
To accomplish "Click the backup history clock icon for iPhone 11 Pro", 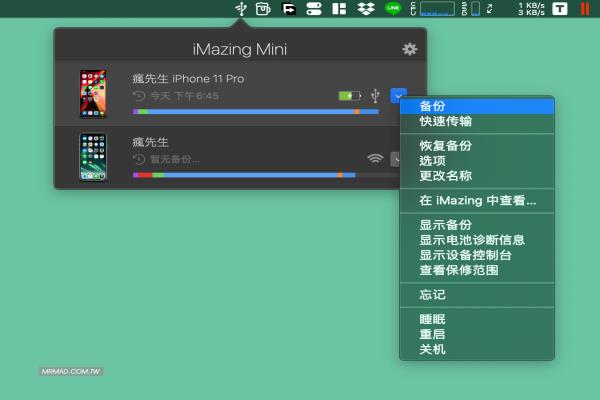I will pyautogui.click(x=139, y=96).
